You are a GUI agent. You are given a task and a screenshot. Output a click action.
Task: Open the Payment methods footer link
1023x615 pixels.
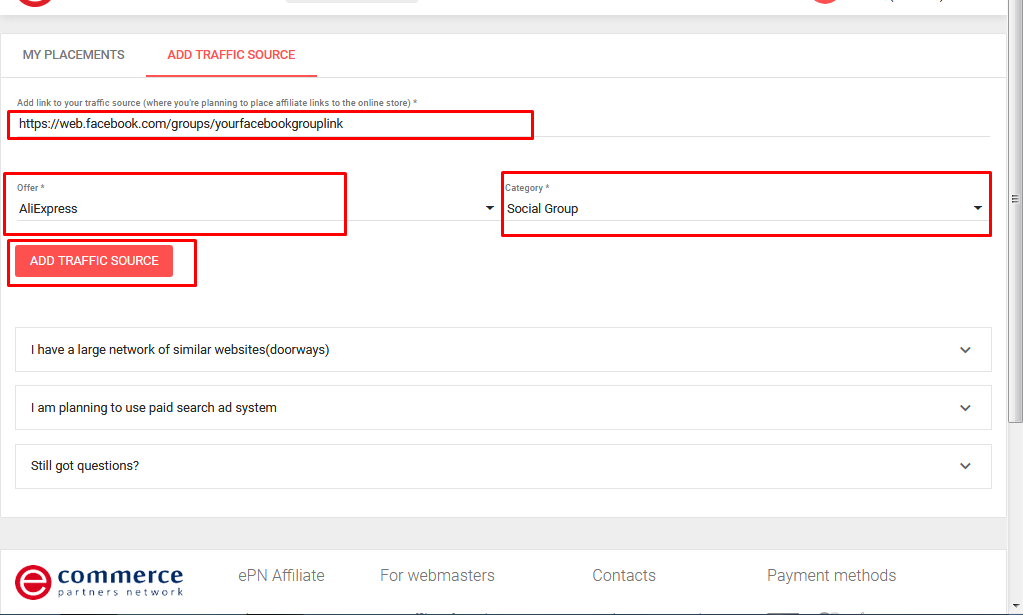tap(831, 575)
